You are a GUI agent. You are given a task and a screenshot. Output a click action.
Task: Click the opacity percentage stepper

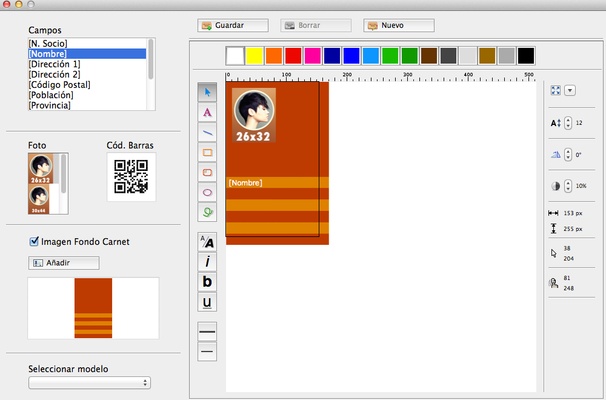pyautogui.click(x=568, y=186)
